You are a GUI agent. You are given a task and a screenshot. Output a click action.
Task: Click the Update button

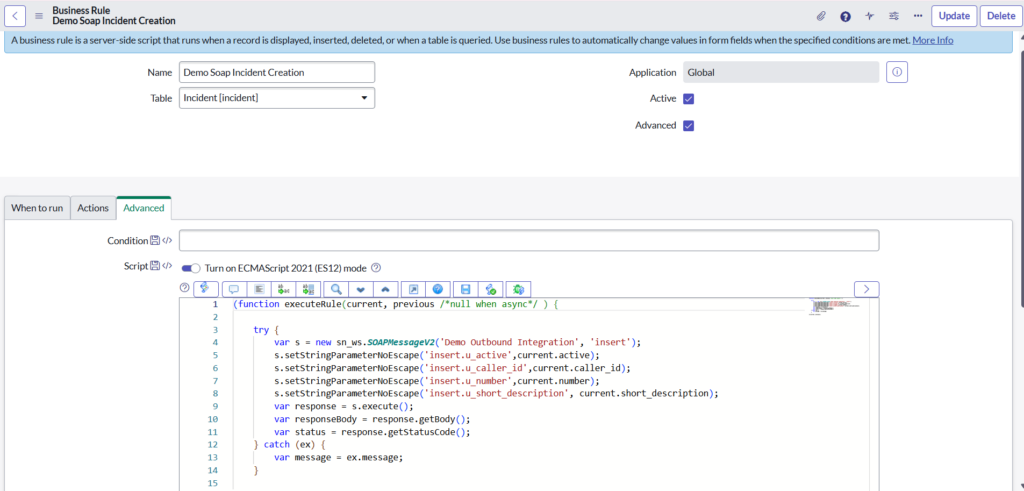pos(953,16)
